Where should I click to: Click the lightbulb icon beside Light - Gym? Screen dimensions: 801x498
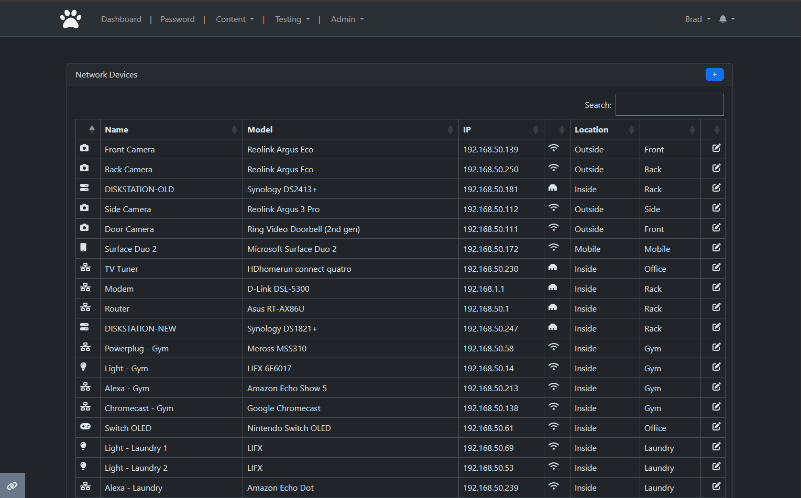83,367
